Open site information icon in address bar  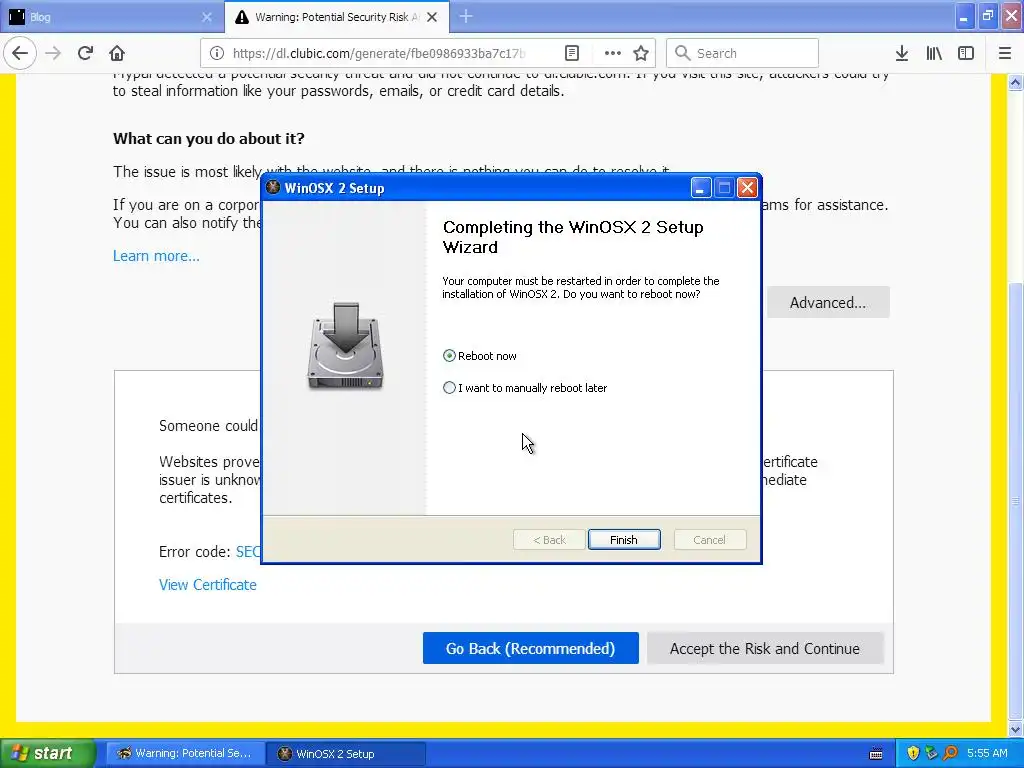click(217, 53)
